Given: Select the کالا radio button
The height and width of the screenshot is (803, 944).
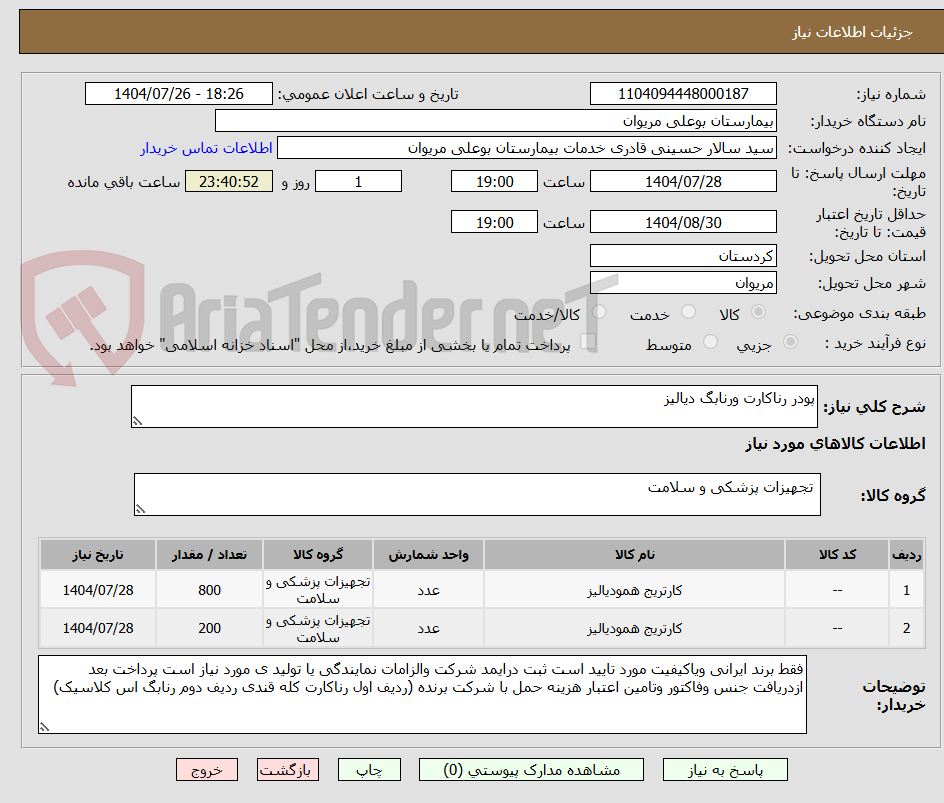Looking at the screenshot, I should tap(758, 312).
